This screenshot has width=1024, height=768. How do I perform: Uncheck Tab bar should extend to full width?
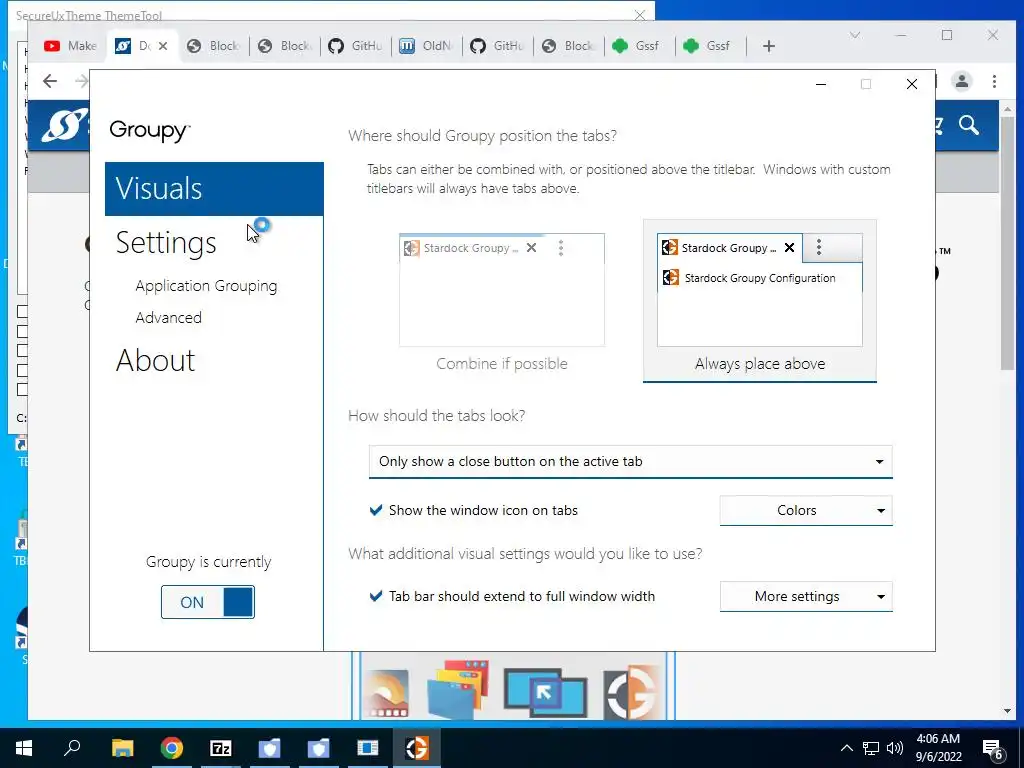[x=376, y=596]
